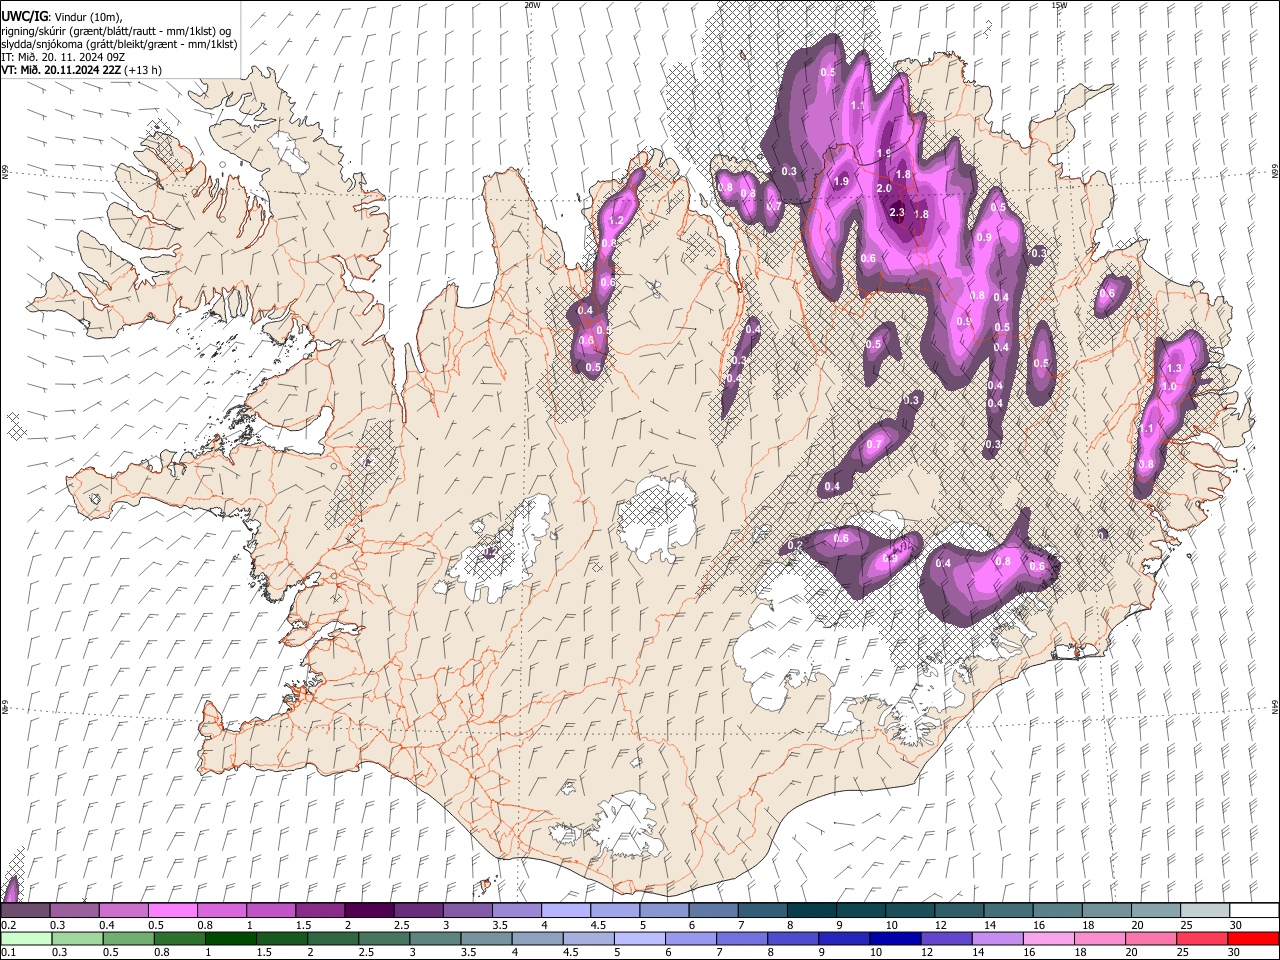This screenshot has height=960, width=1280.
Task: Select the 1.3 value on the east coast
Action: (1174, 368)
